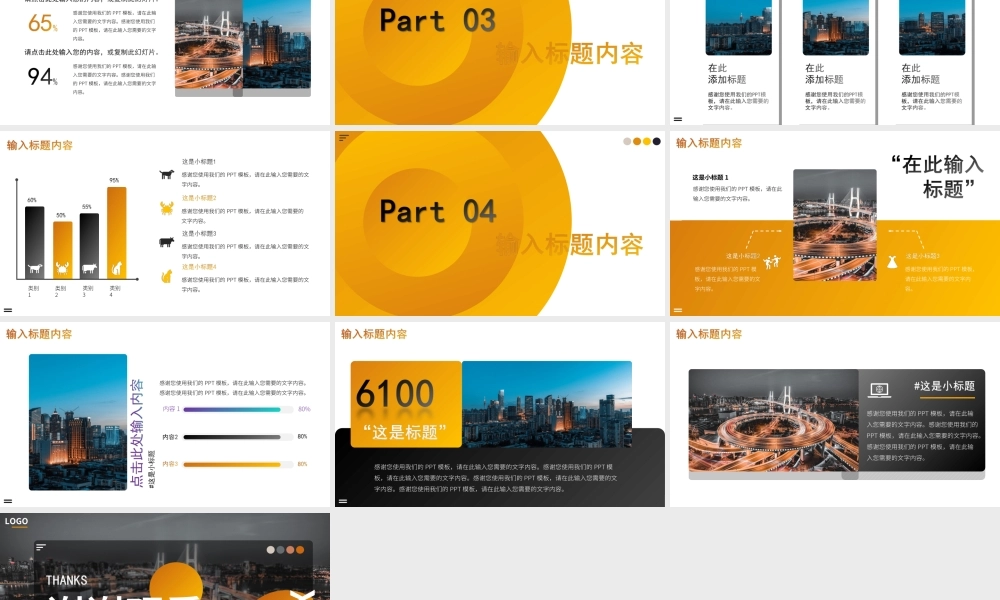This screenshot has height=600, width=1000.
Task: Click the vertical 点击此处输入内容 text
Action: [x=136, y=434]
